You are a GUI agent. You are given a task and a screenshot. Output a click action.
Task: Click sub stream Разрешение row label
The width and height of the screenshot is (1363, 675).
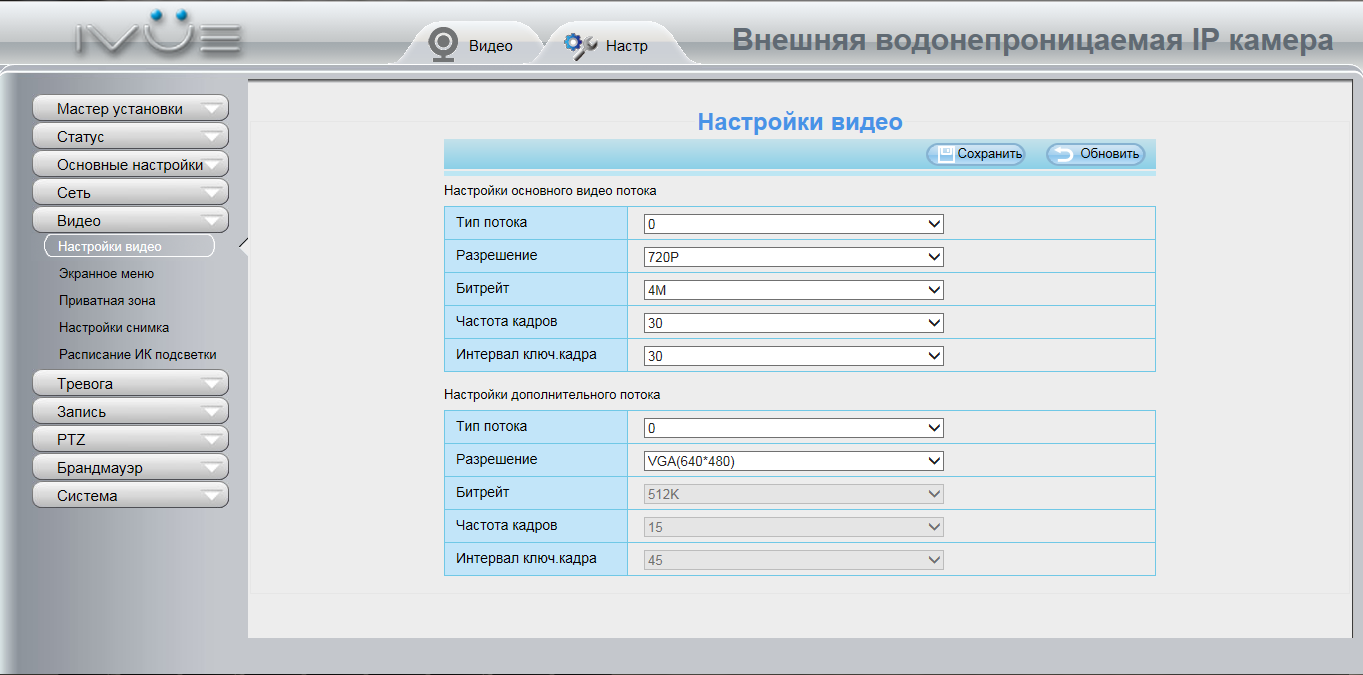496,459
